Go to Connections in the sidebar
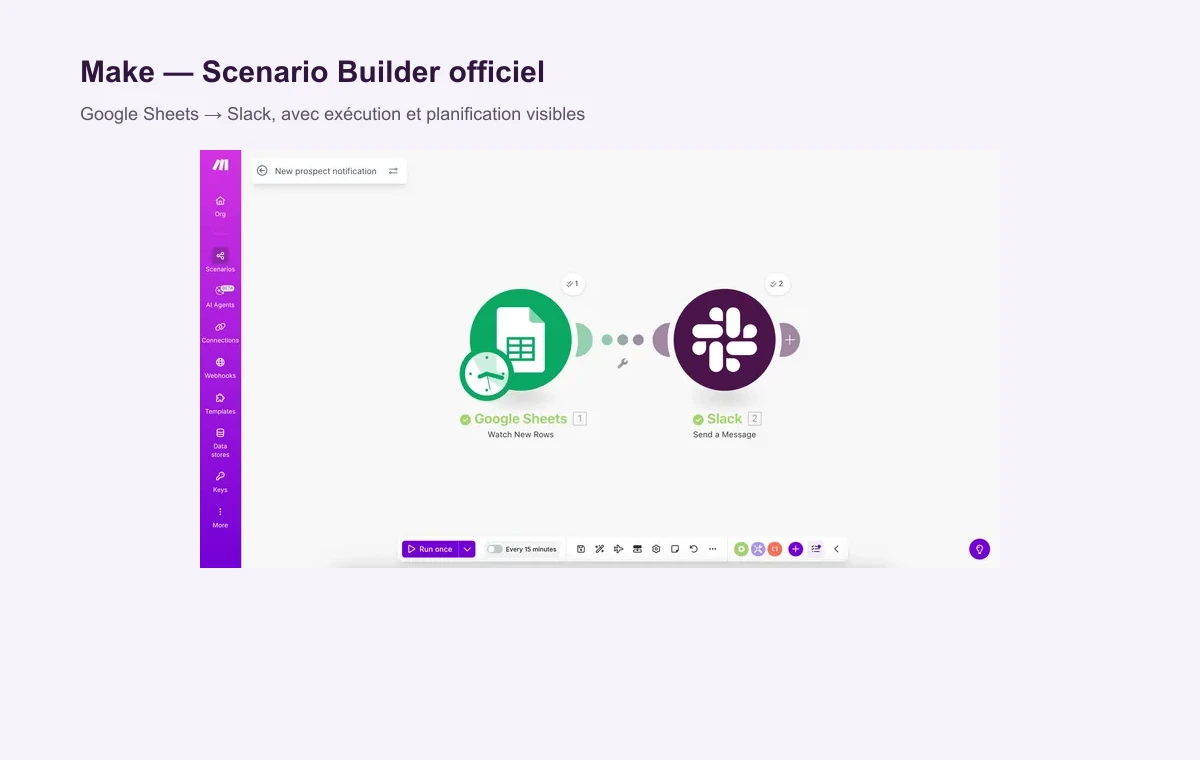The height and width of the screenshot is (760, 1200). point(220,332)
